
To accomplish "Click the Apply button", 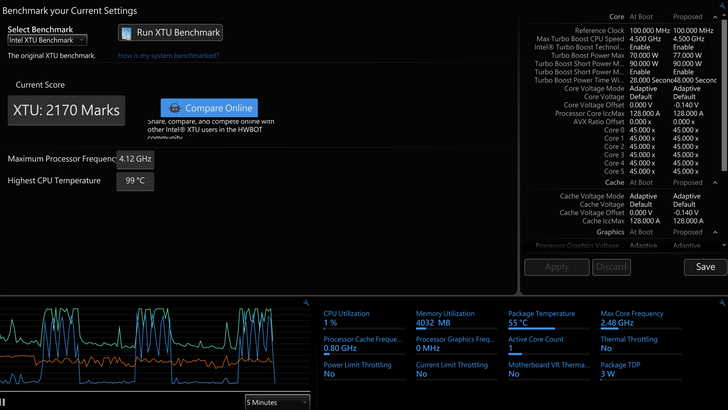I will 556,267.
